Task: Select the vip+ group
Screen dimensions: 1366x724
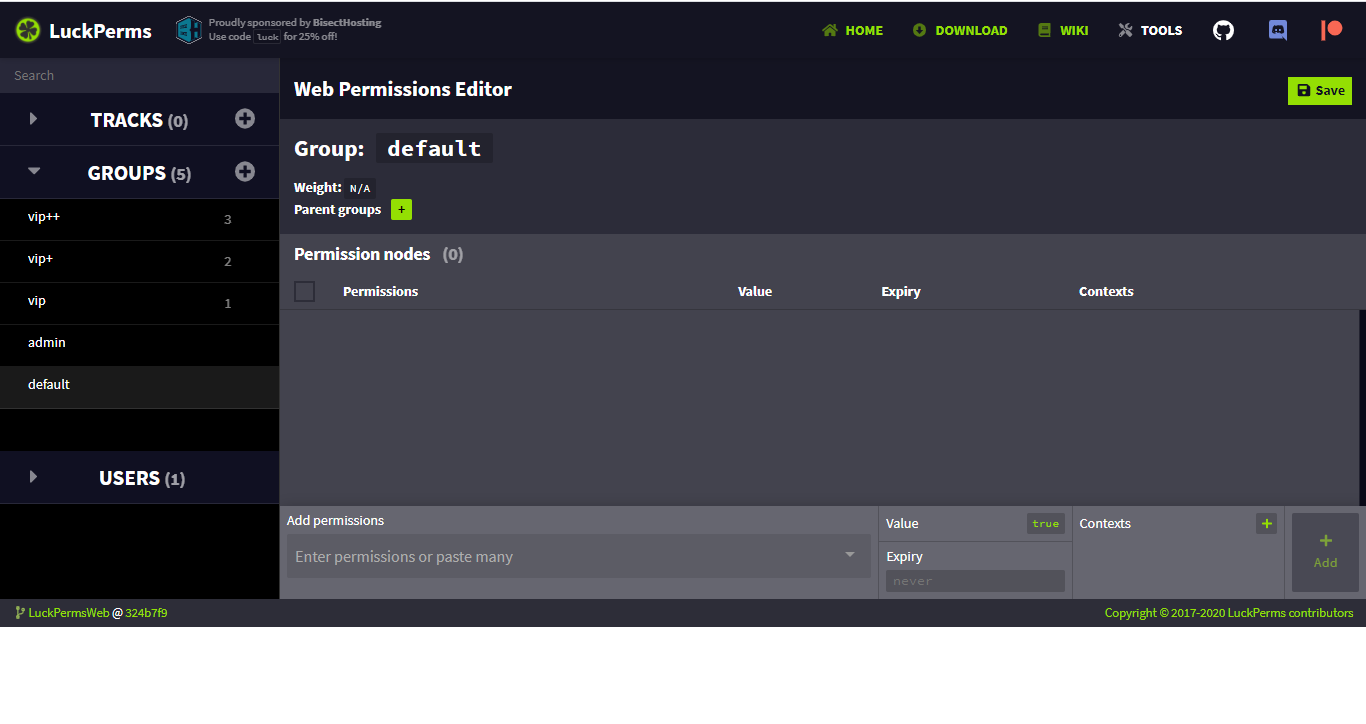Action: click(140, 261)
